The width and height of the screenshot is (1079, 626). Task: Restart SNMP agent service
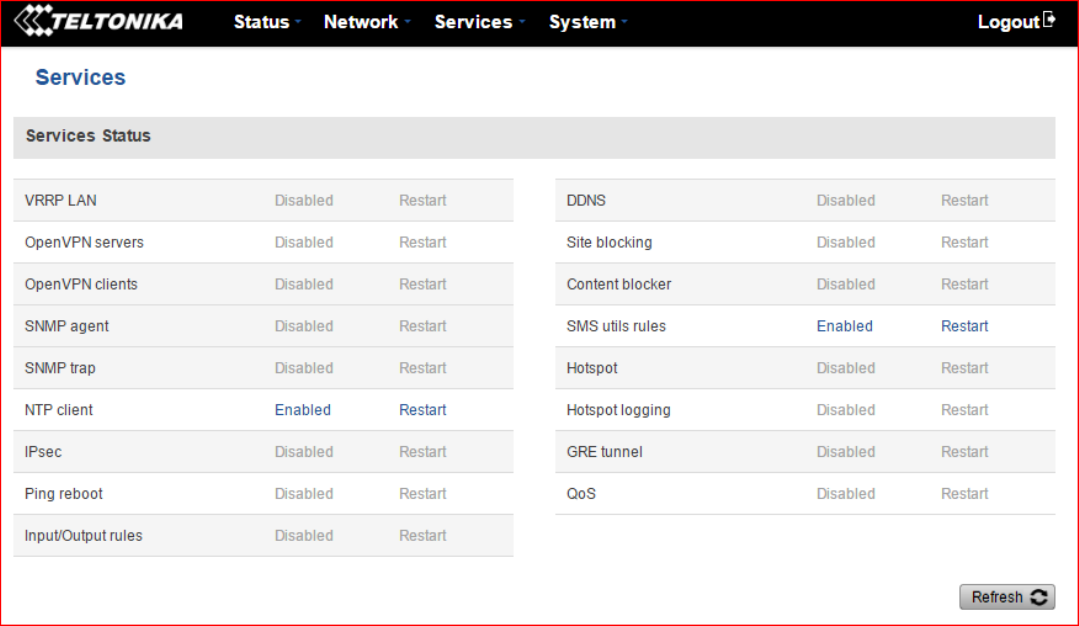click(x=423, y=326)
